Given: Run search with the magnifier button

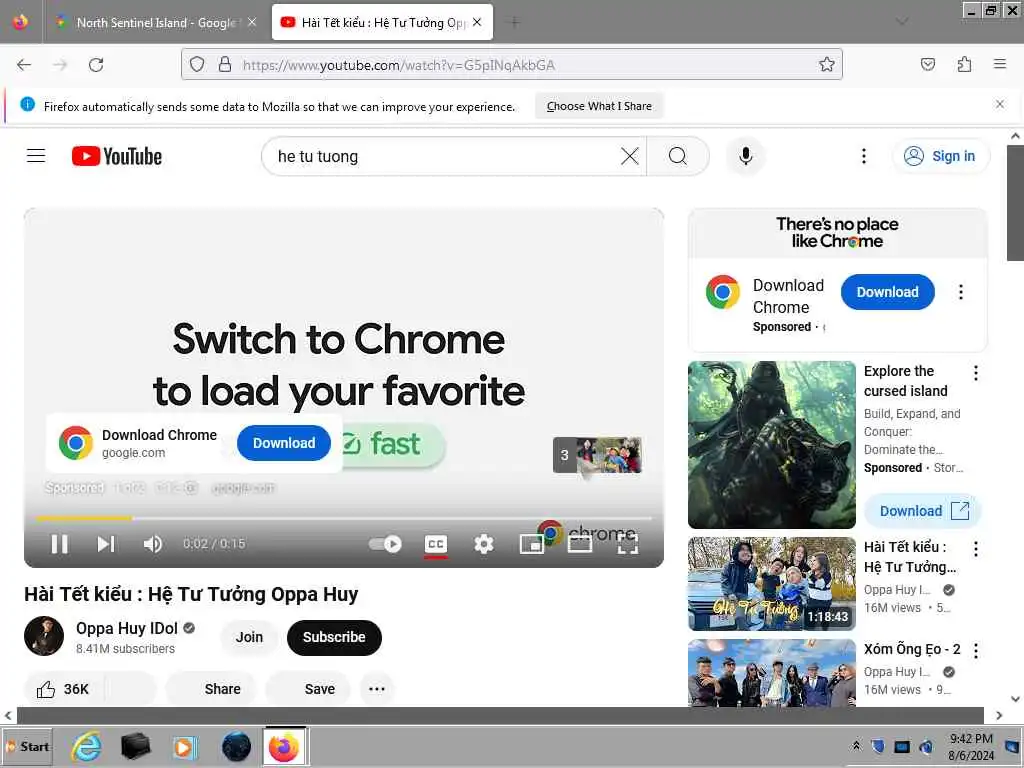Looking at the screenshot, I should click(678, 156).
